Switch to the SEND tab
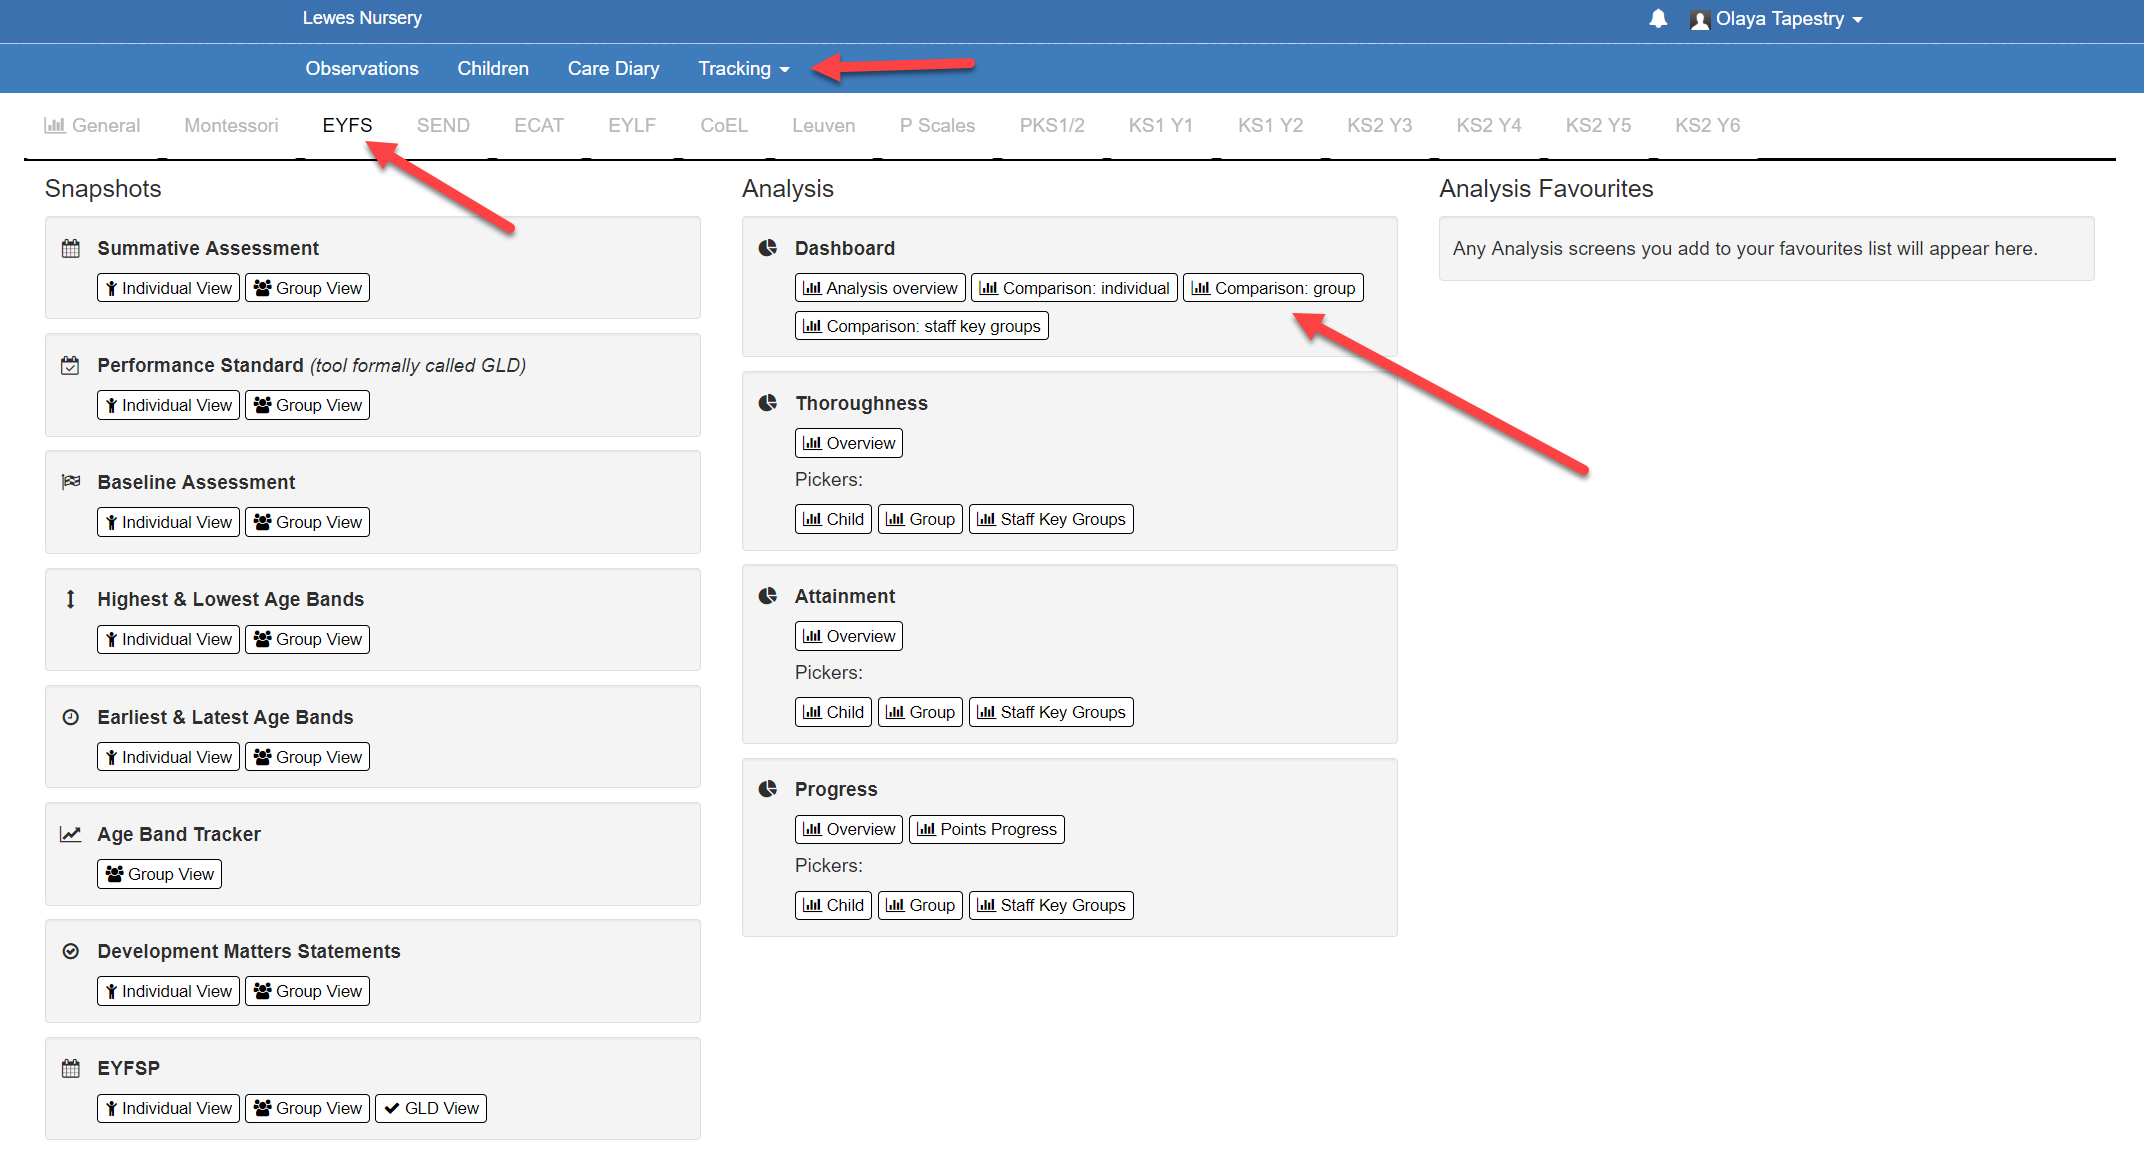Screen dimensions: 2144x1161 [443, 125]
